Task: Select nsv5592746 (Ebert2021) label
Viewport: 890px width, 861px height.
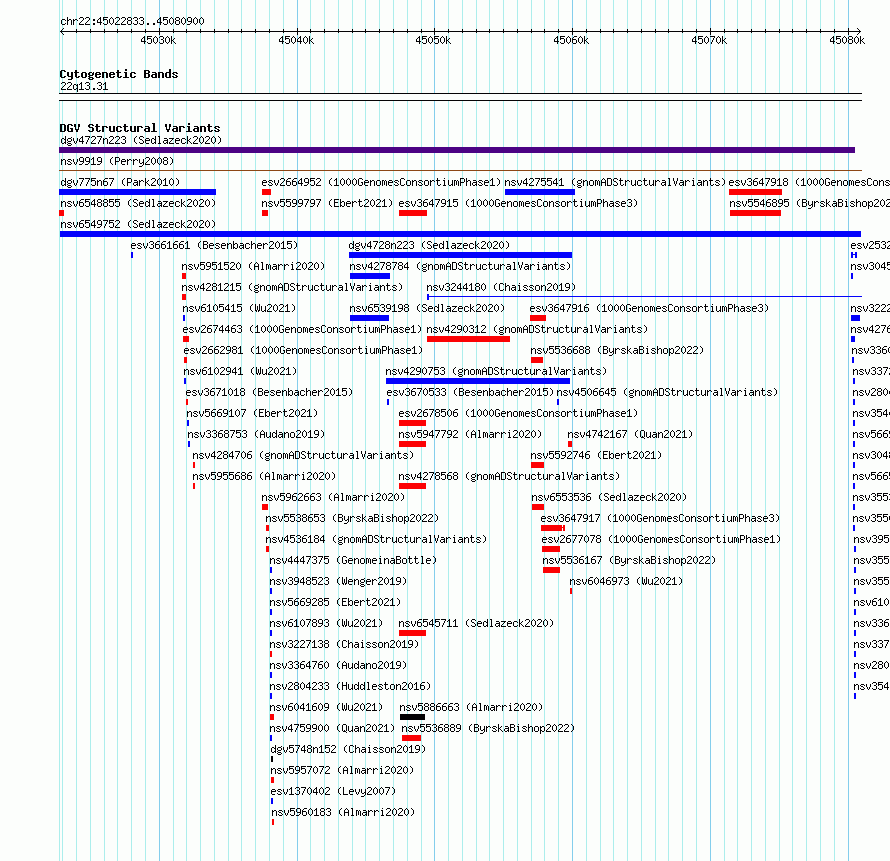Action: [x=596, y=455]
